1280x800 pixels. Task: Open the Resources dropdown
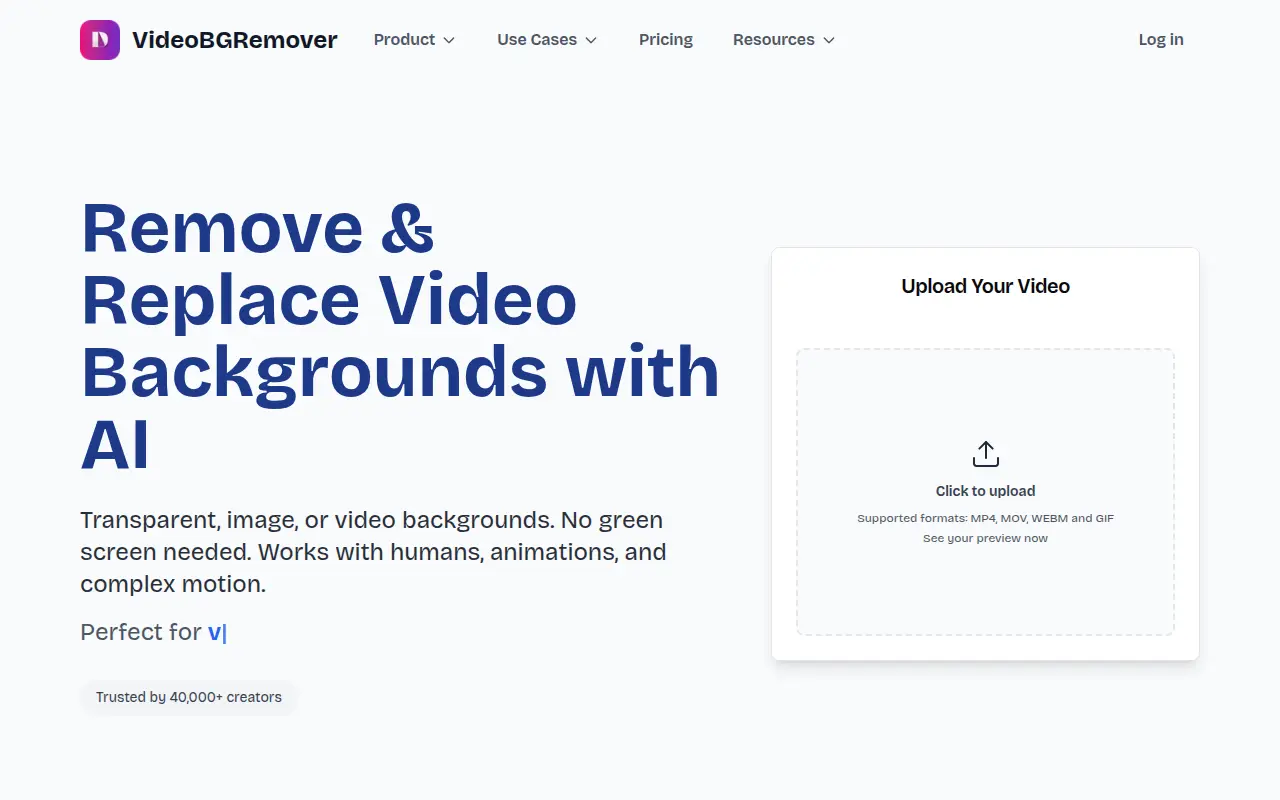784,40
